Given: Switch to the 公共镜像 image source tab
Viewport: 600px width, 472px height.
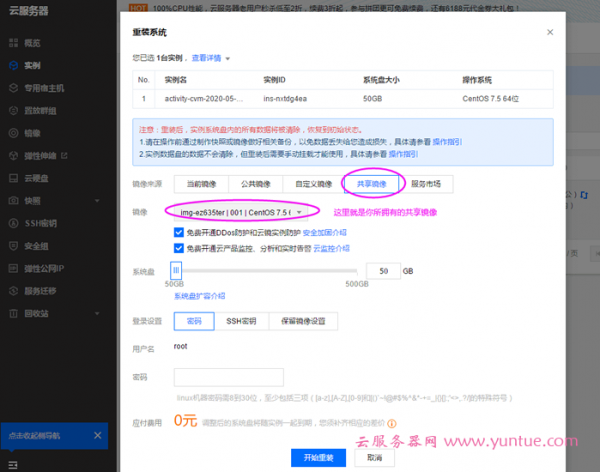Looking at the screenshot, I should click(255, 184).
